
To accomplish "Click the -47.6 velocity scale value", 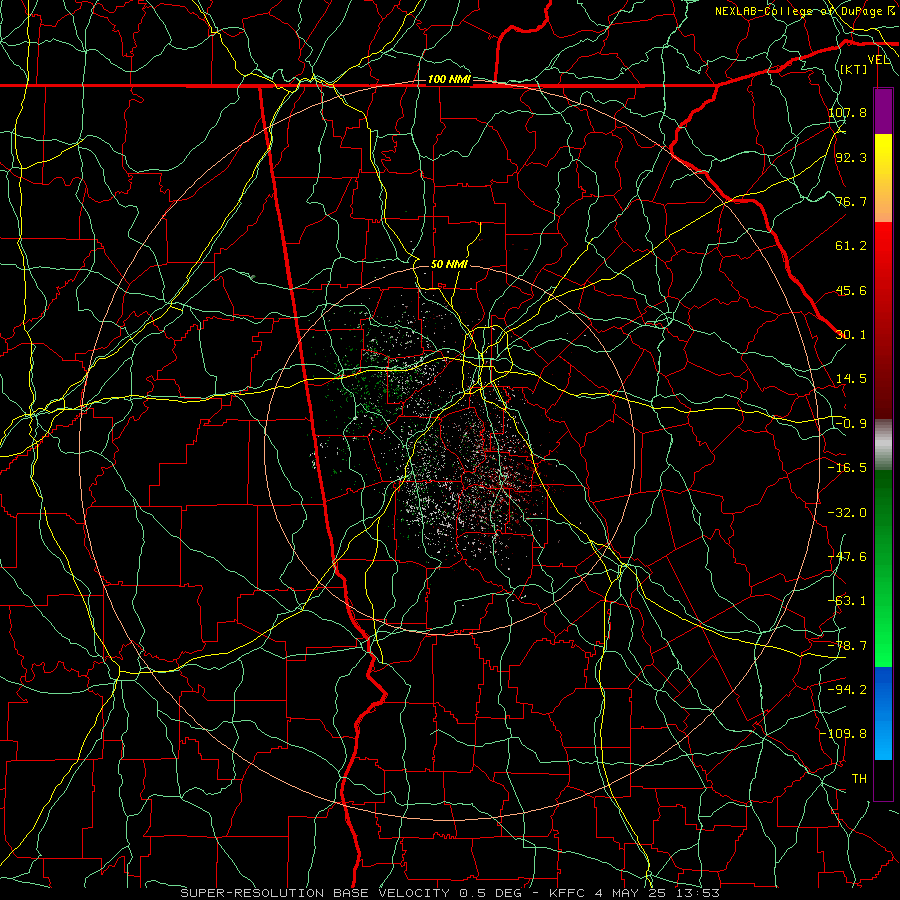I will [x=847, y=557].
